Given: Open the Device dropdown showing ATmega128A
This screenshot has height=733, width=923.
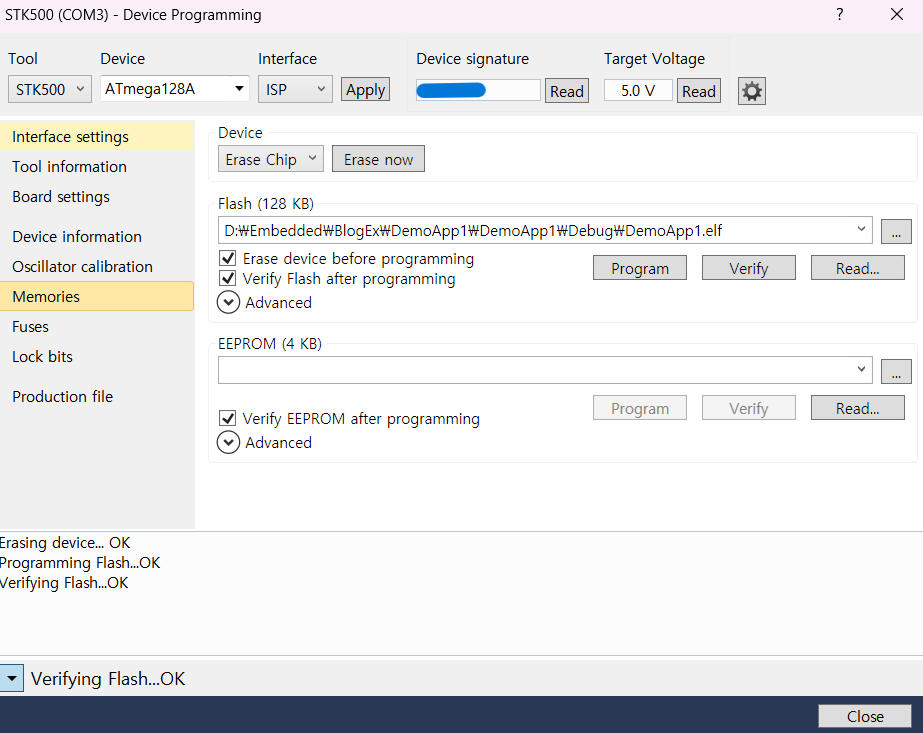Looking at the screenshot, I should [x=175, y=89].
